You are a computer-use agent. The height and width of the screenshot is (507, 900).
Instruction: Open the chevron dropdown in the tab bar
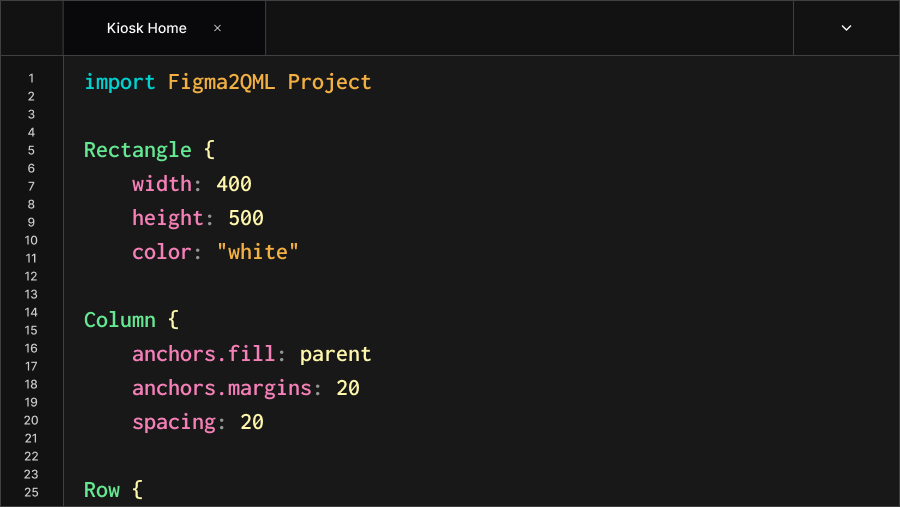point(846,28)
